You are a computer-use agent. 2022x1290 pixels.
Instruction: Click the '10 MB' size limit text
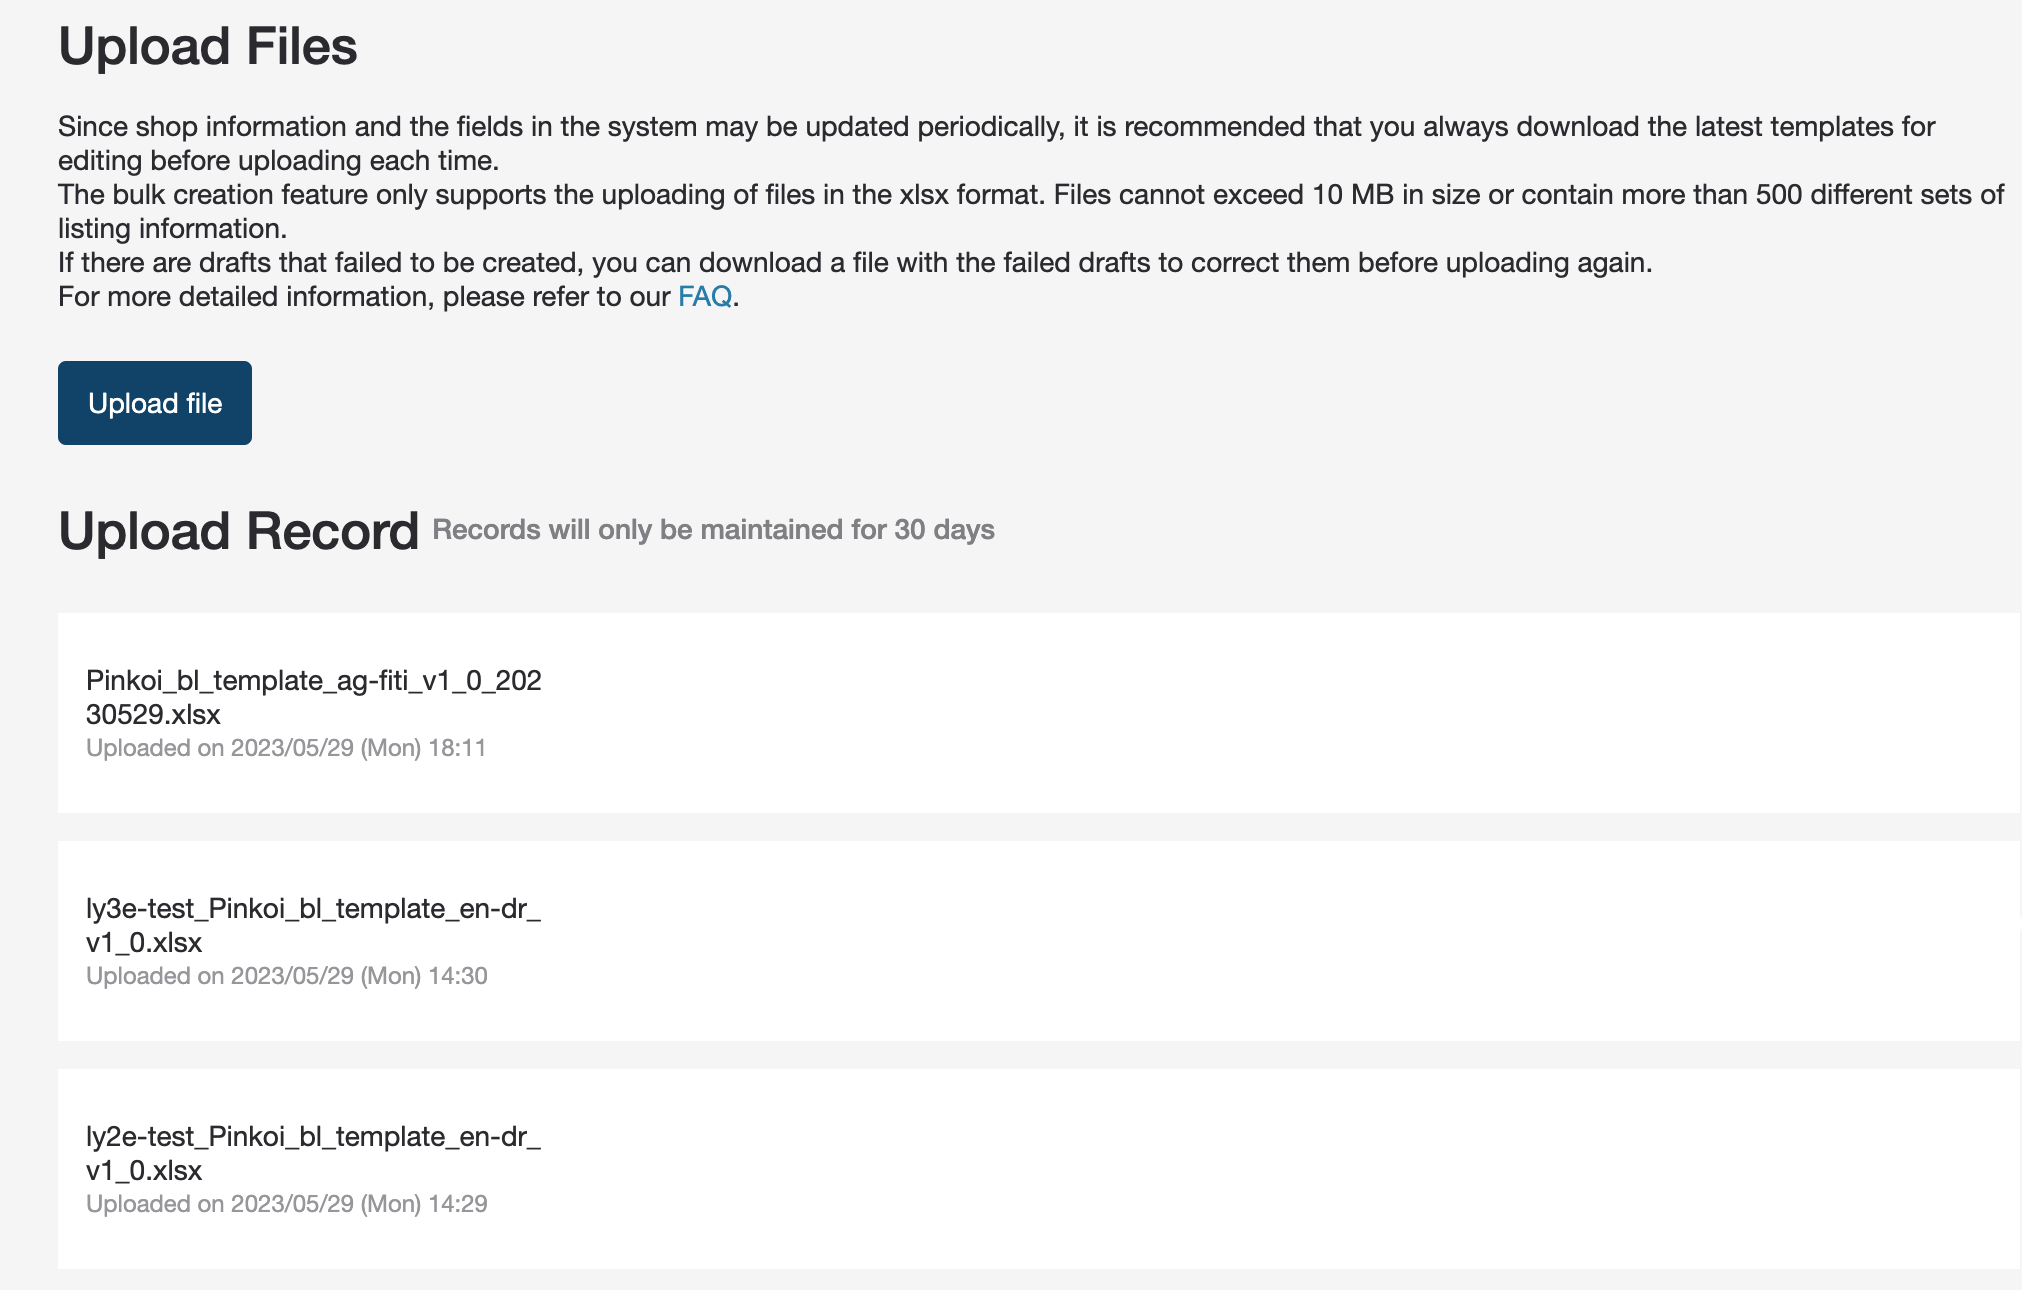point(1352,195)
